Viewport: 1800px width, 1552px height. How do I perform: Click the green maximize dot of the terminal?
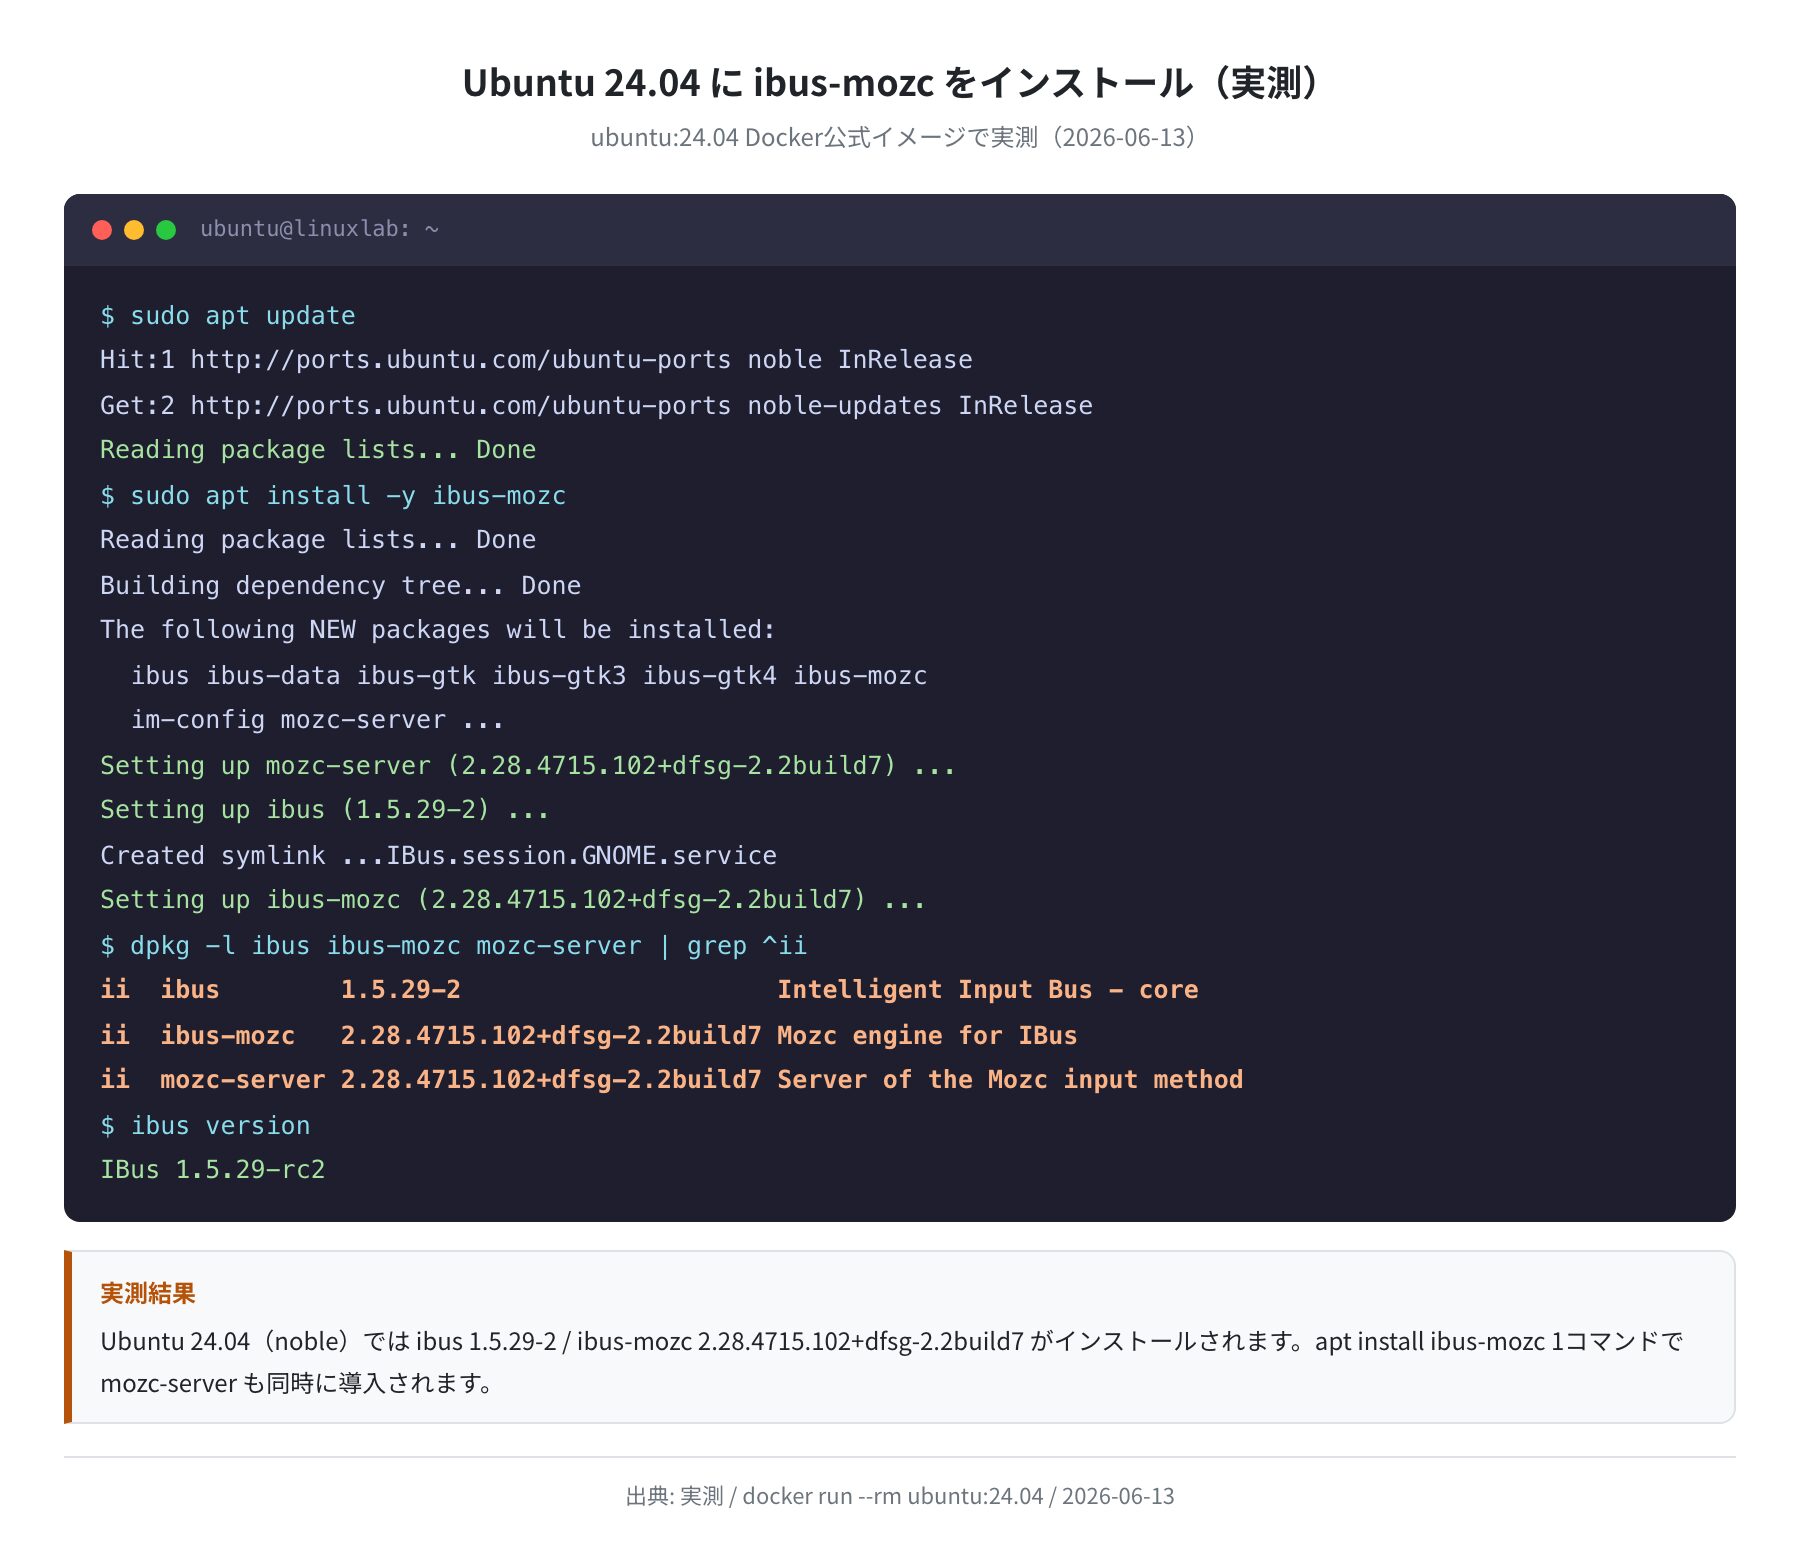pos(166,230)
